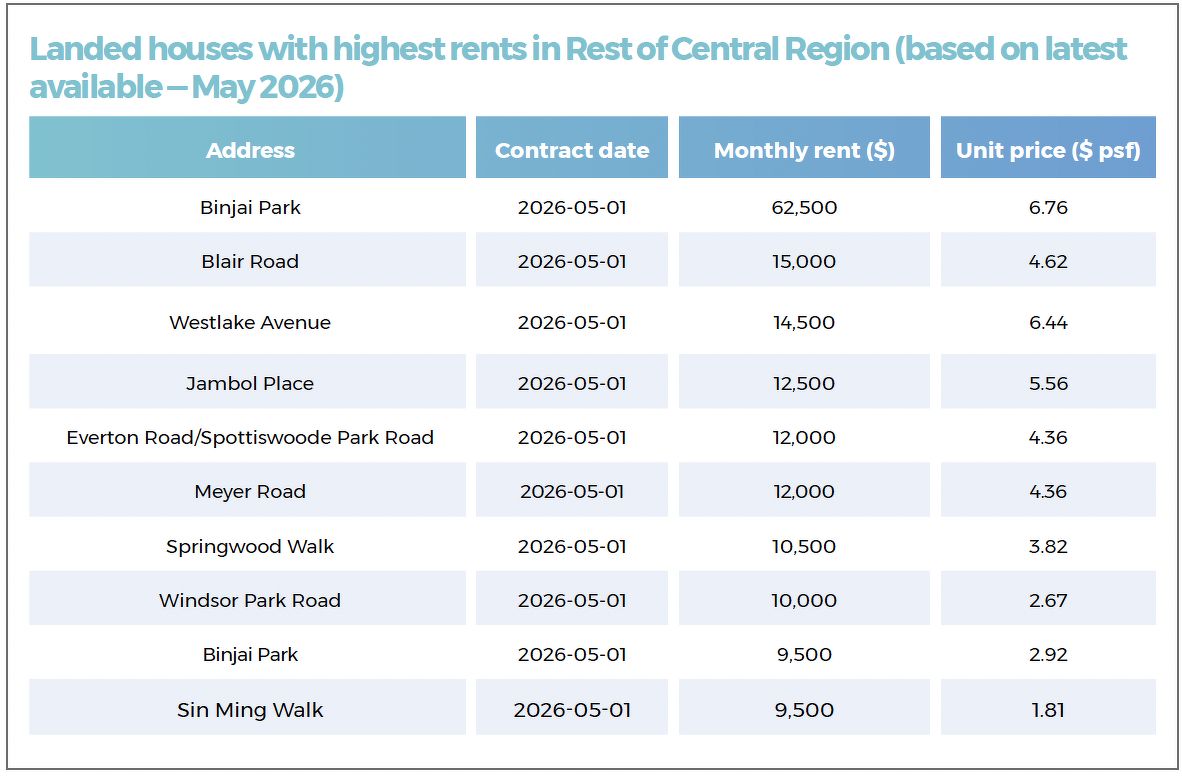Click the 9,500 rent in Sin Ming Walk row
The width and height of the screenshot is (1182, 776).
tap(804, 710)
